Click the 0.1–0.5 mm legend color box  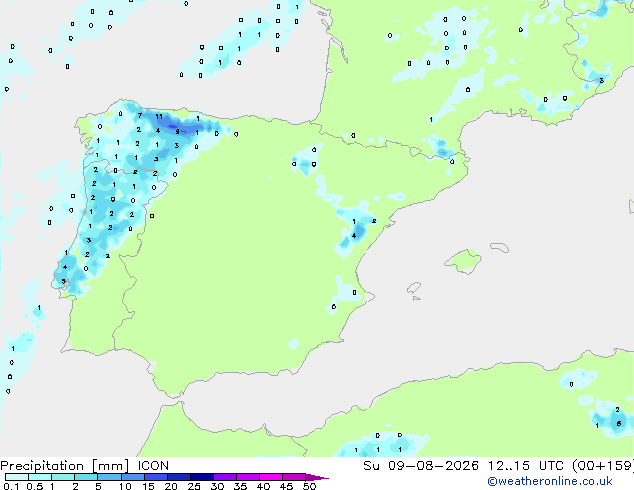pos(17,477)
